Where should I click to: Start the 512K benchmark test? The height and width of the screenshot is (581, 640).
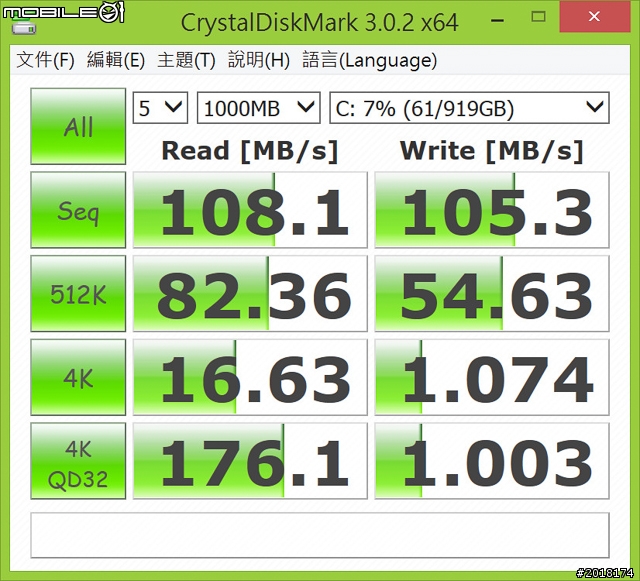(78, 294)
